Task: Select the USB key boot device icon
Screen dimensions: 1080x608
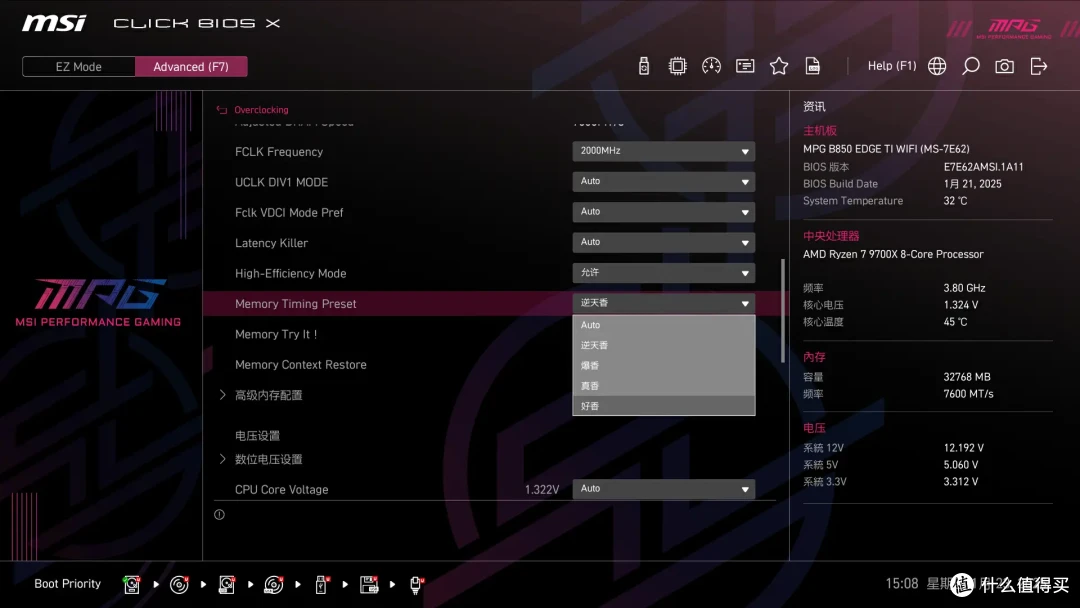Action: tap(321, 585)
